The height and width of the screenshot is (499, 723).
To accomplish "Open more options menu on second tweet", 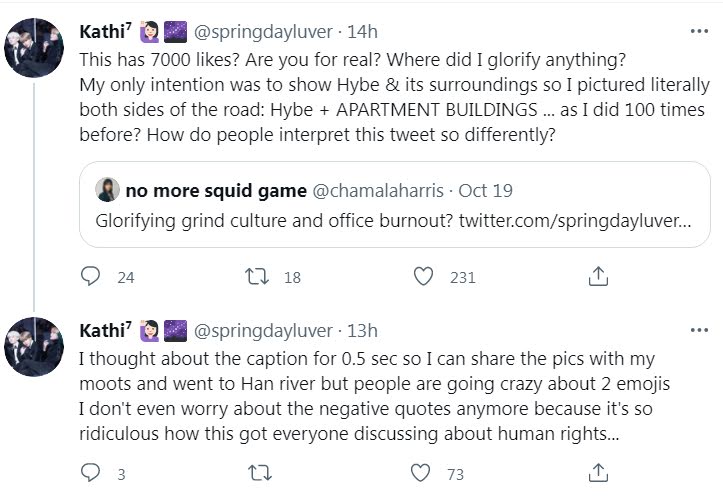I will pos(698,330).
